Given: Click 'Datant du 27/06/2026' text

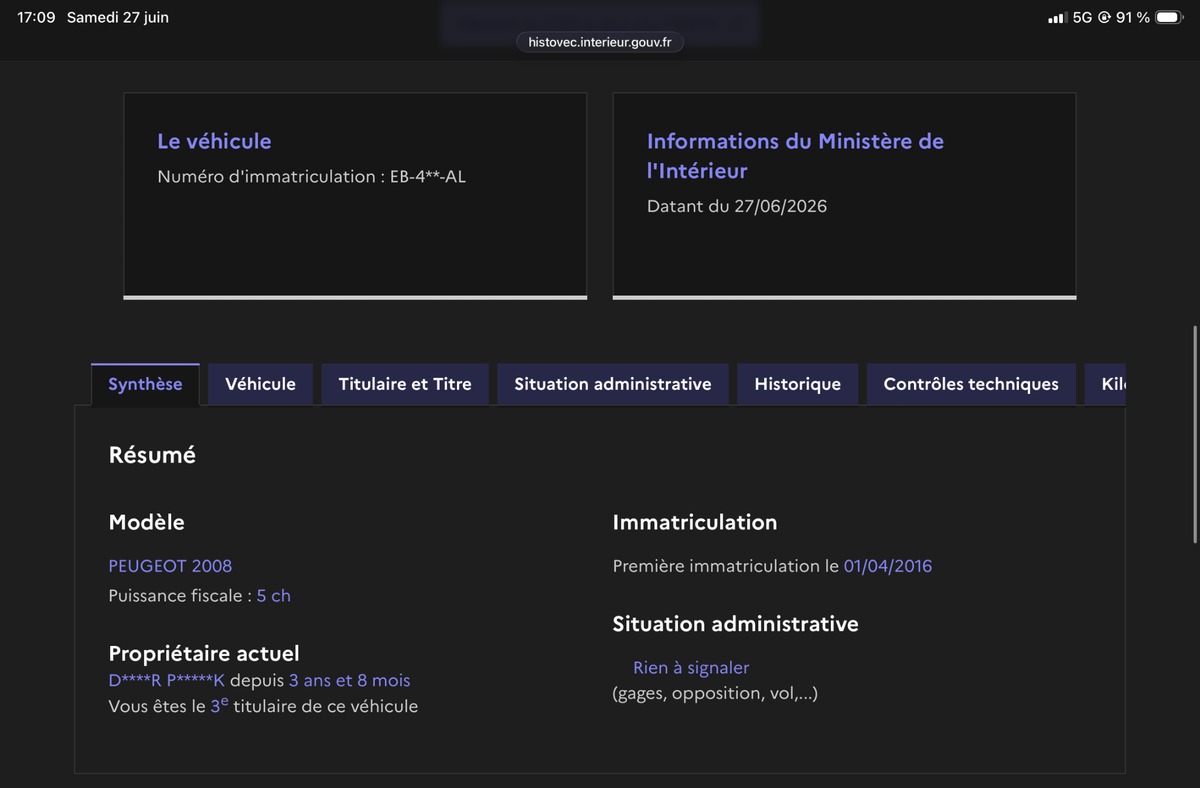Looking at the screenshot, I should [x=737, y=207].
